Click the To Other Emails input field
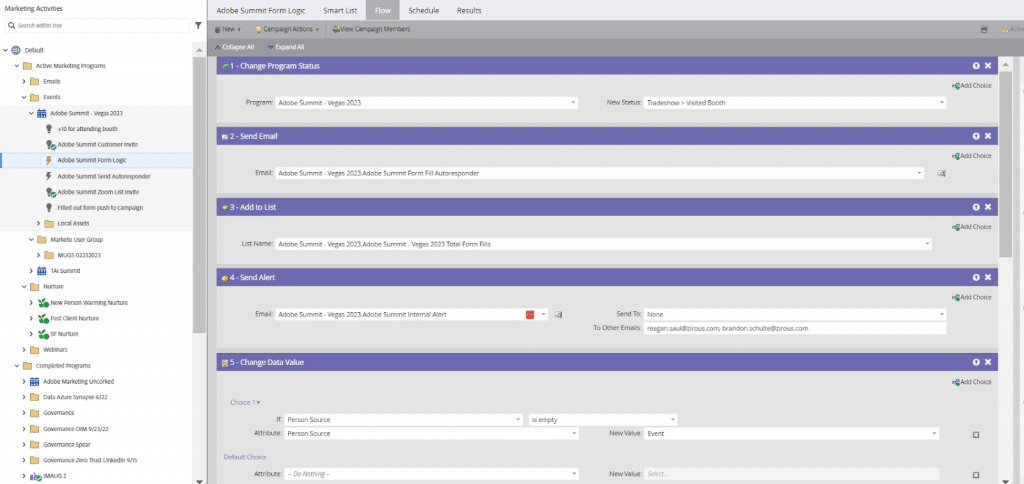This screenshot has height=484, width=1024. [795, 329]
